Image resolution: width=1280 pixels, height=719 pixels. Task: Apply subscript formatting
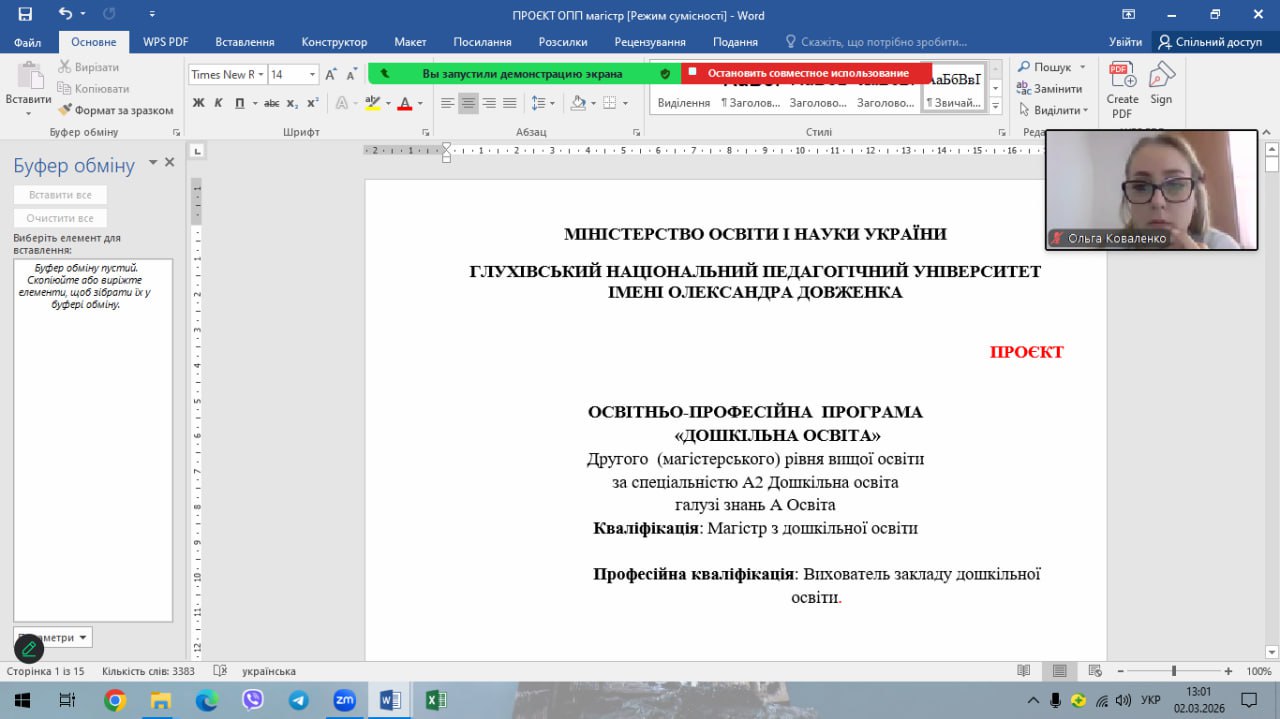point(292,103)
